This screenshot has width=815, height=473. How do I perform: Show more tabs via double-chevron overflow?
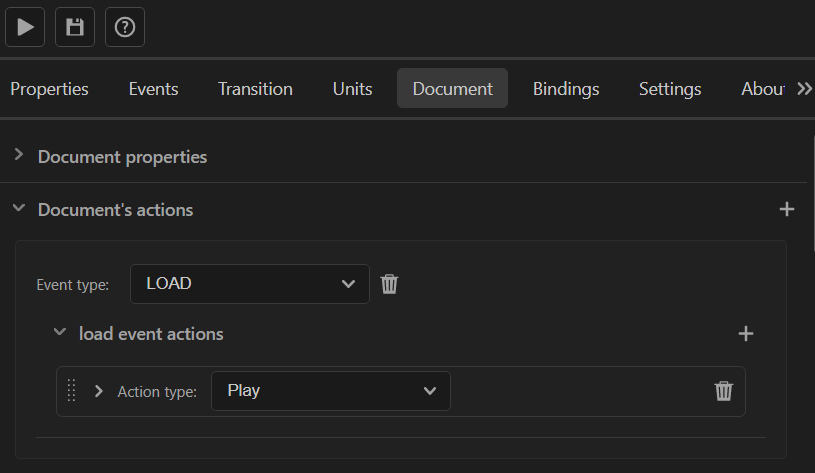pyautogui.click(x=805, y=89)
